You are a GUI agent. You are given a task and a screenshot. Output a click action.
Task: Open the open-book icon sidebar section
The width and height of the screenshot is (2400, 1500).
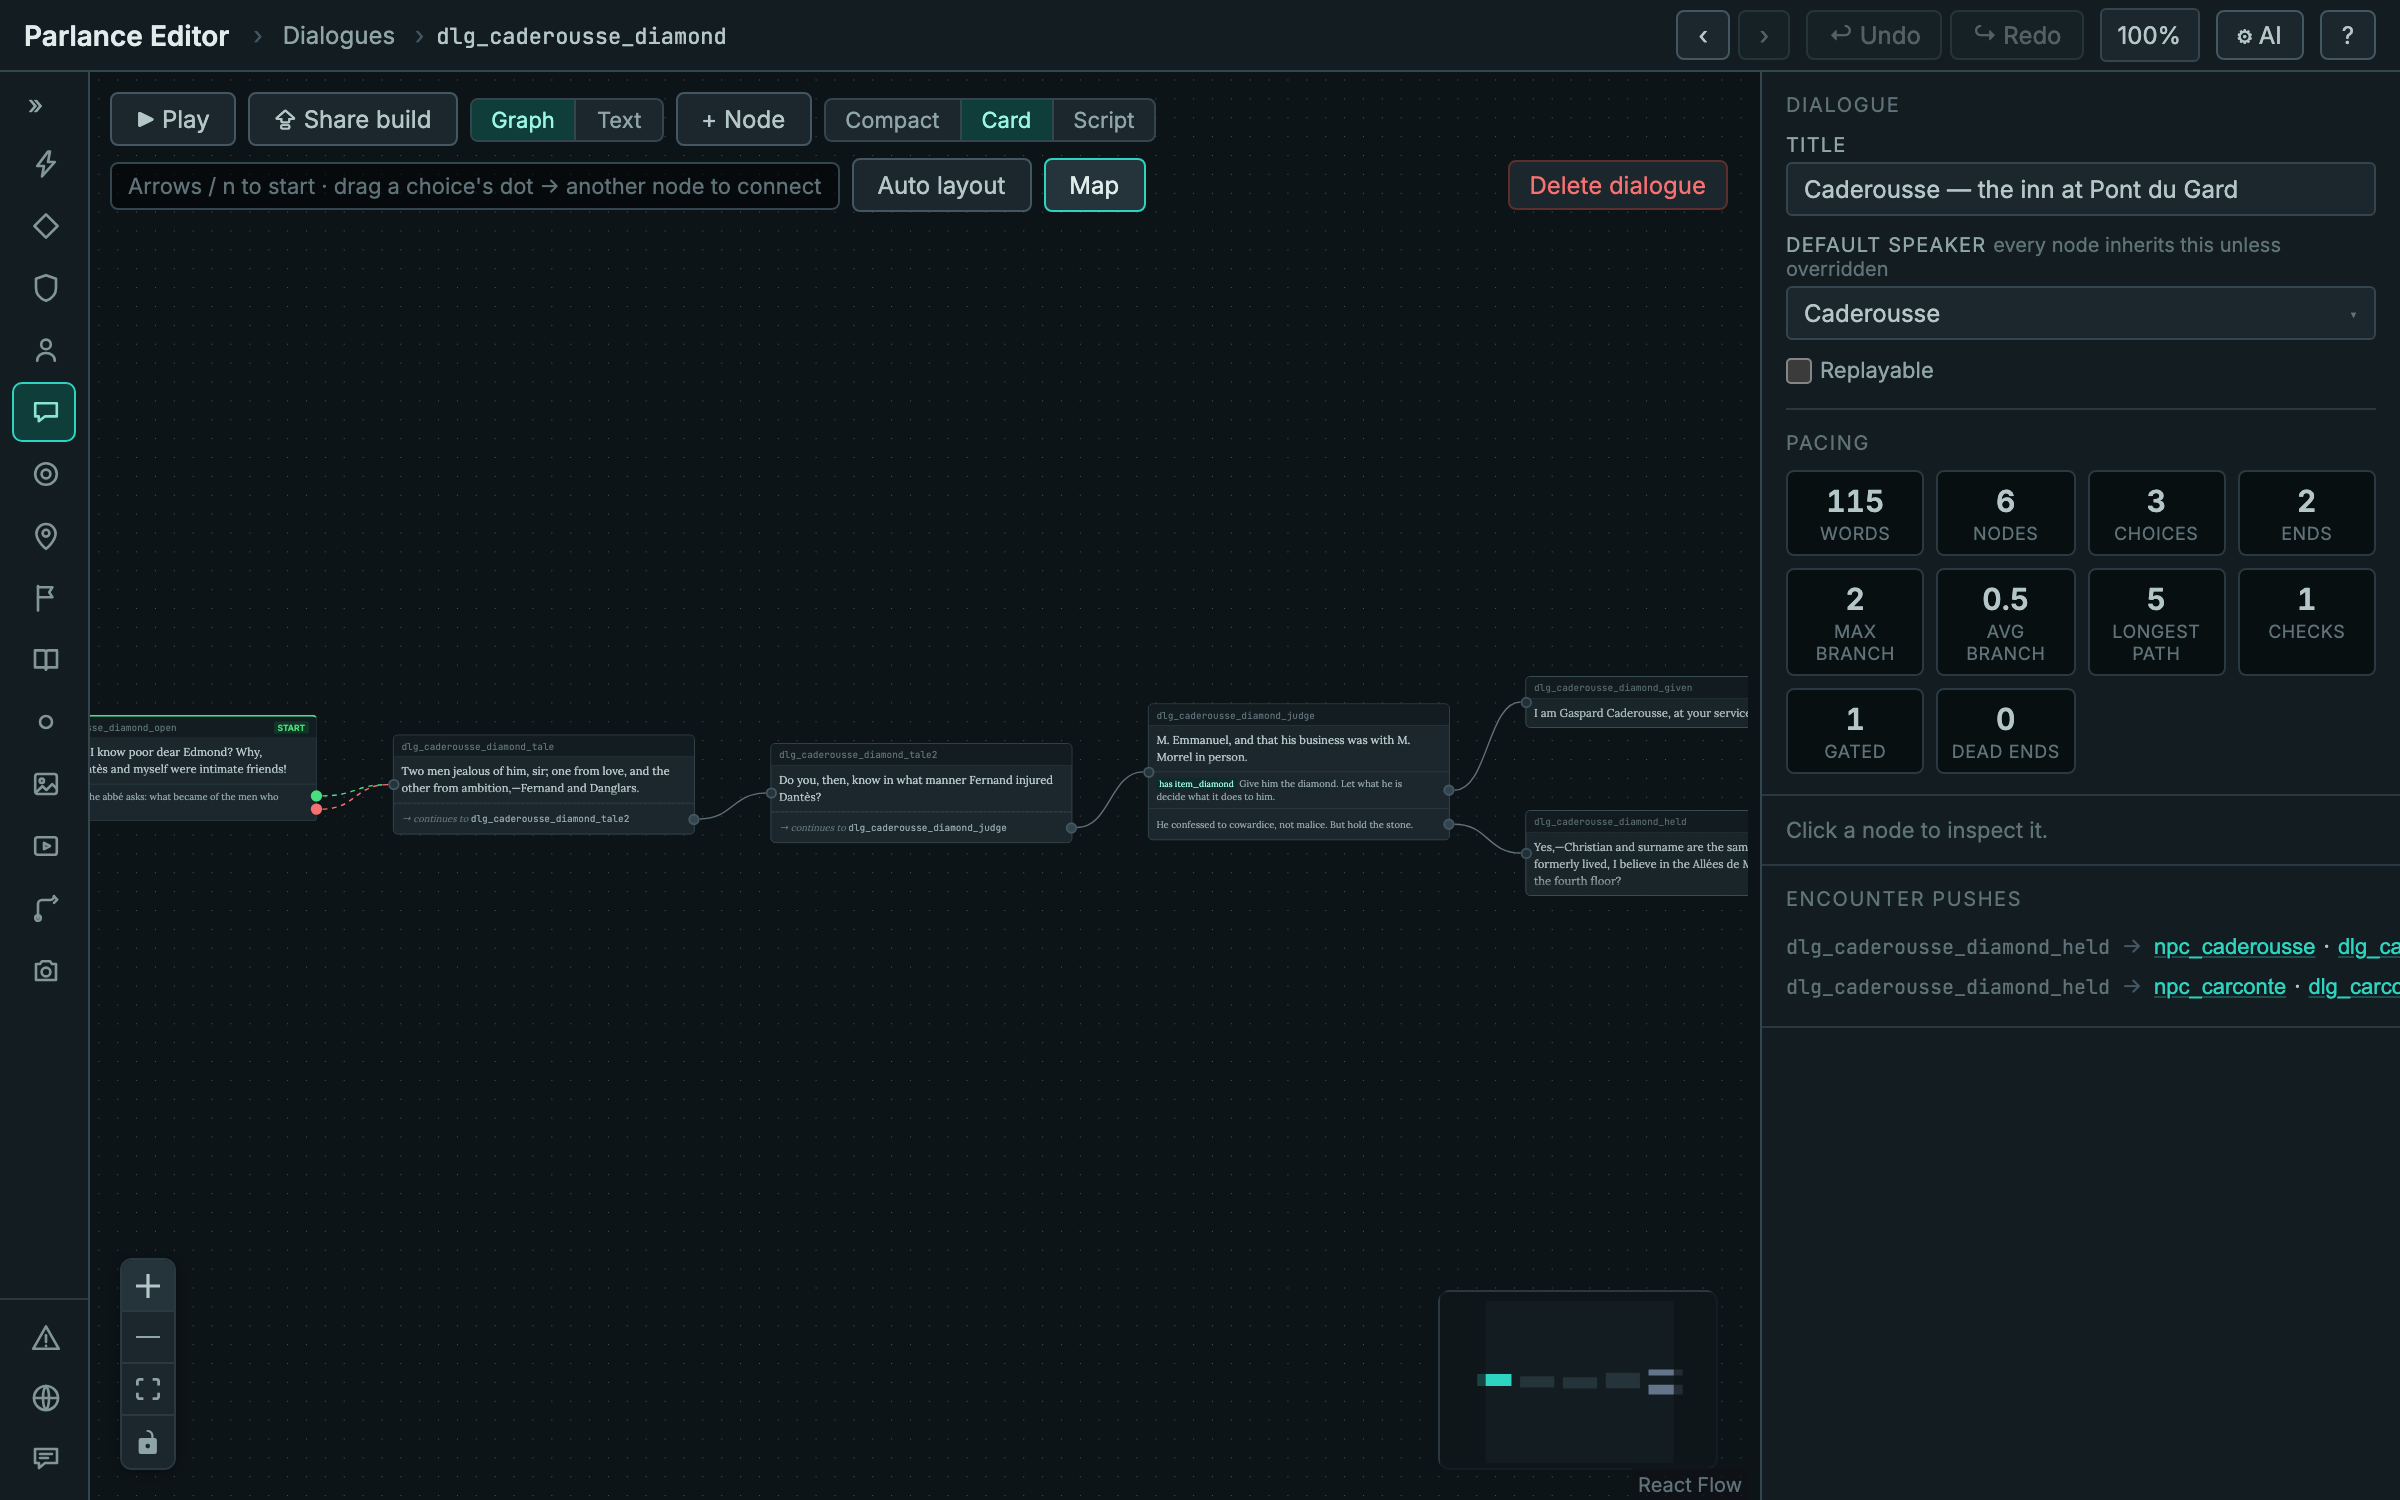click(45, 660)
